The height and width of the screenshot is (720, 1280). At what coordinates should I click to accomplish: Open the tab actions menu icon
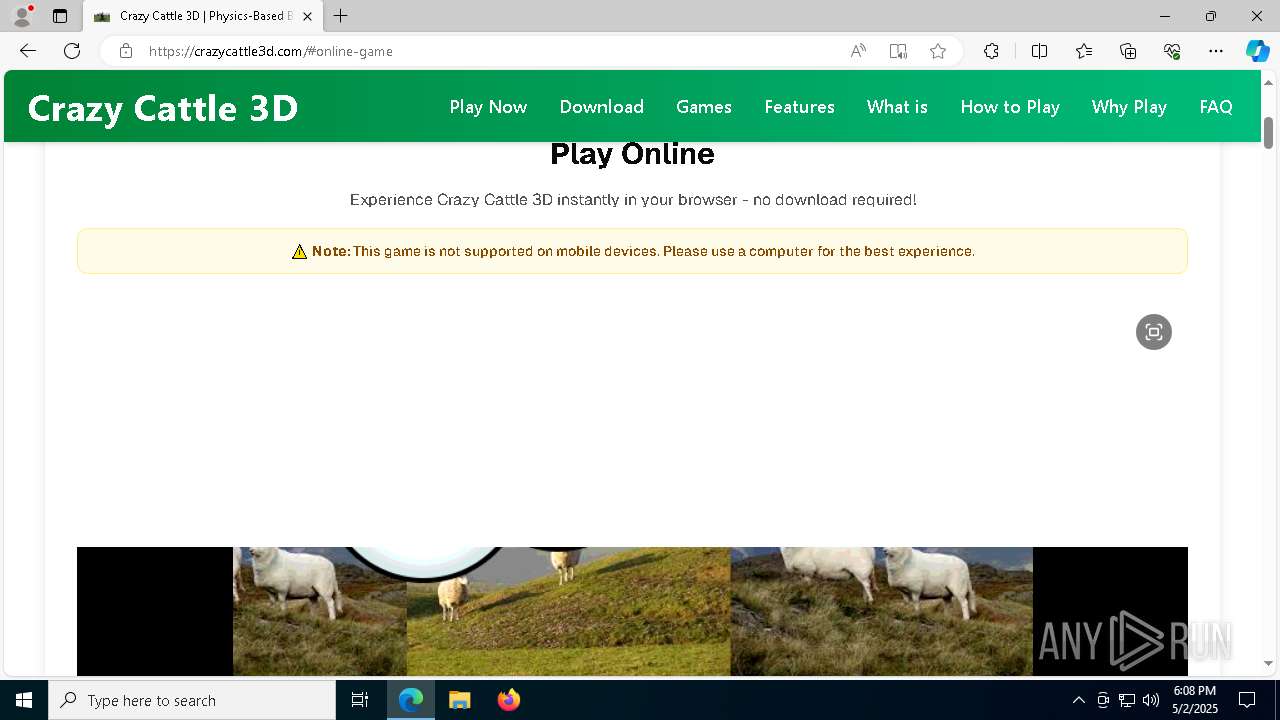coord(60,16)
